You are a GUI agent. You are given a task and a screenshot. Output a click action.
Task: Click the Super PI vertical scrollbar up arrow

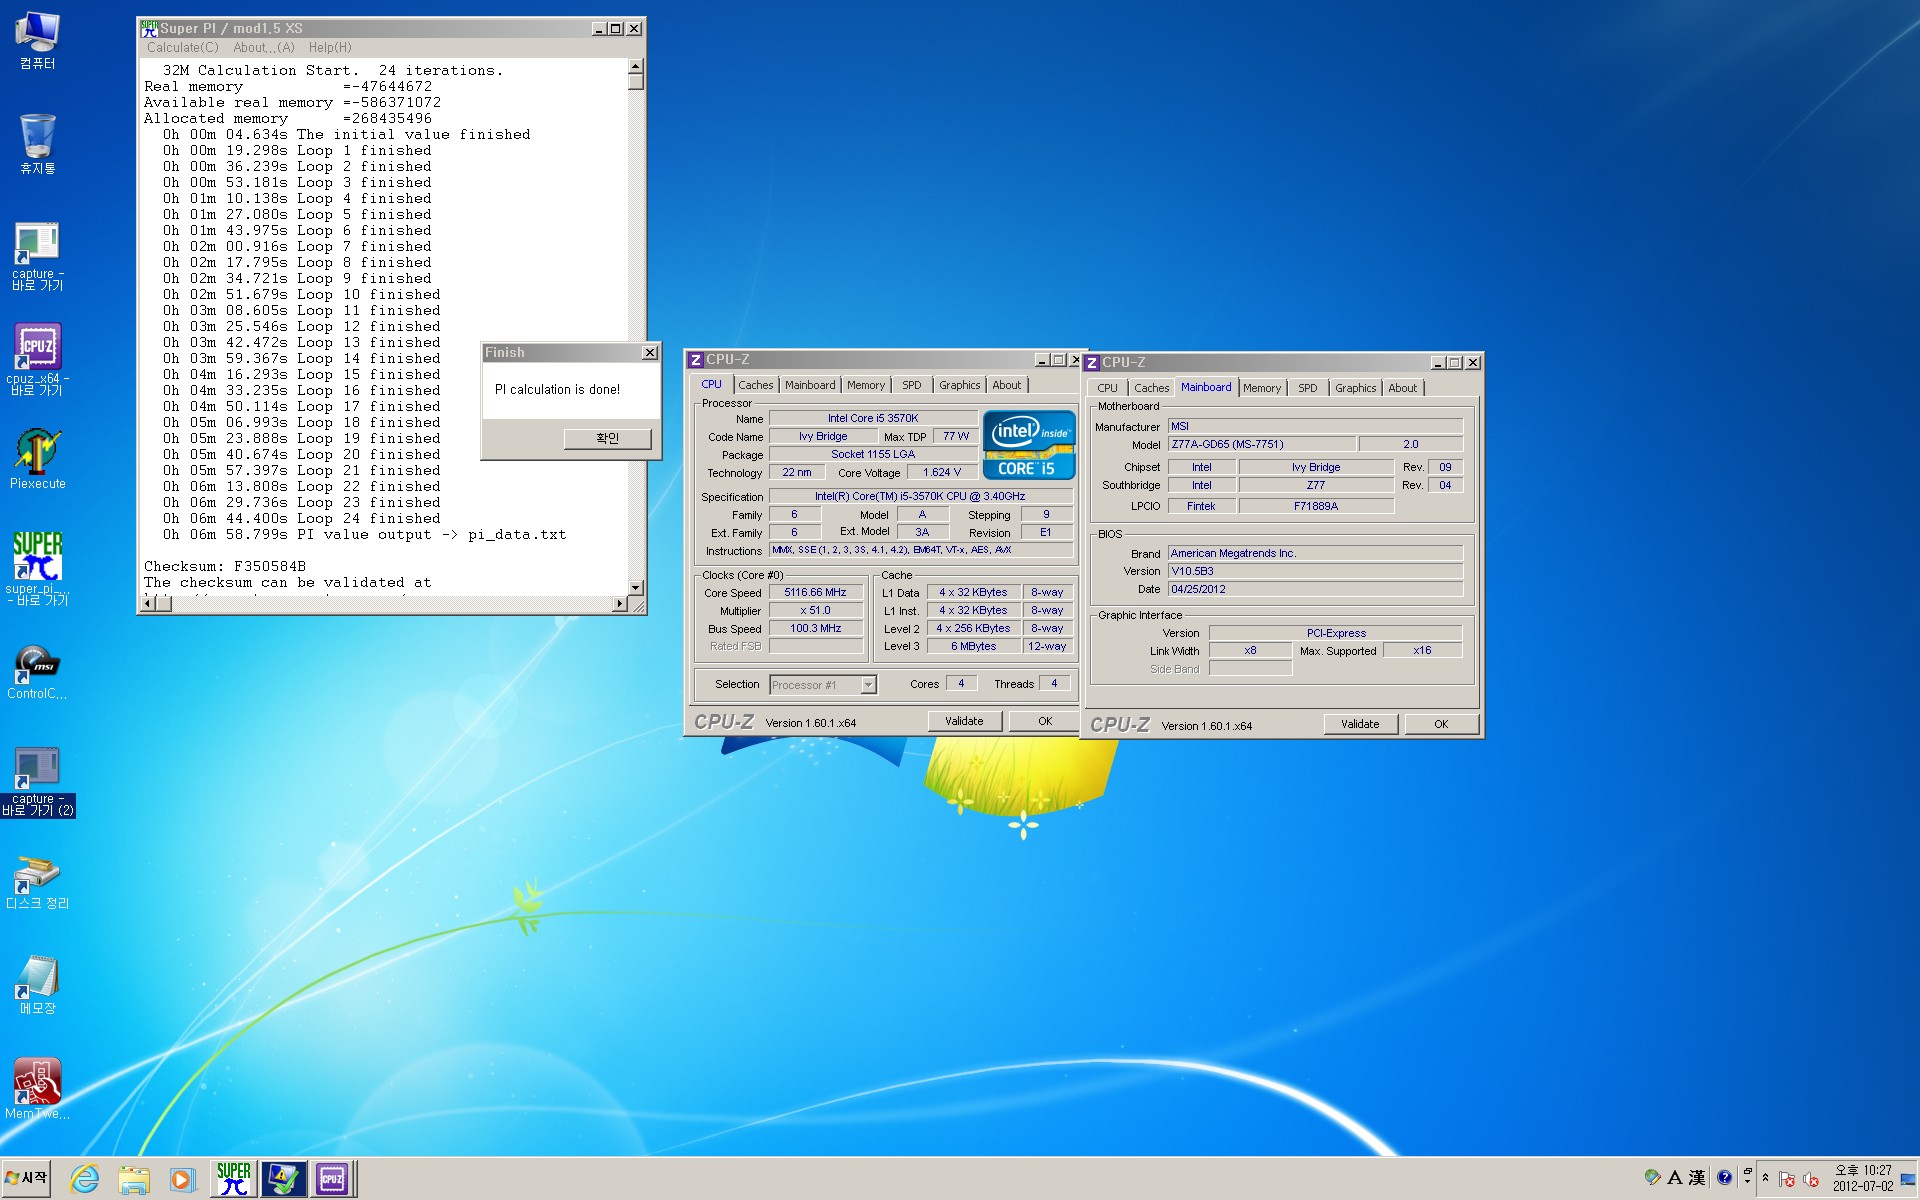(x=635, y=66)
